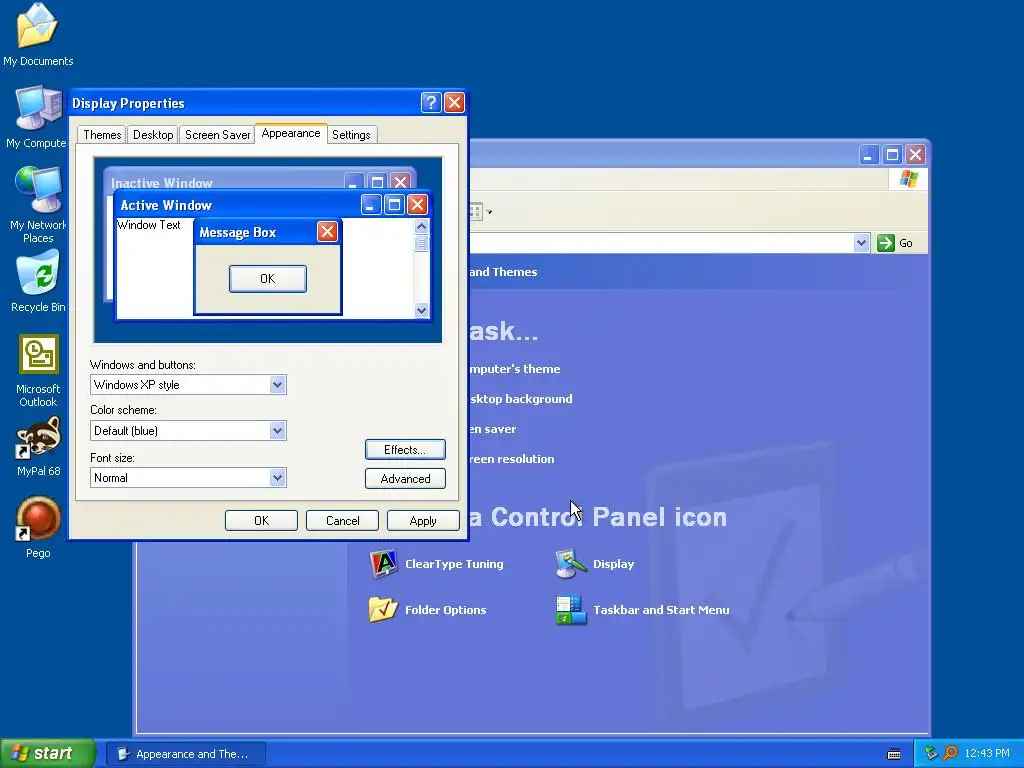
Task: Expand the Font size dropdown
Action: 278,477
